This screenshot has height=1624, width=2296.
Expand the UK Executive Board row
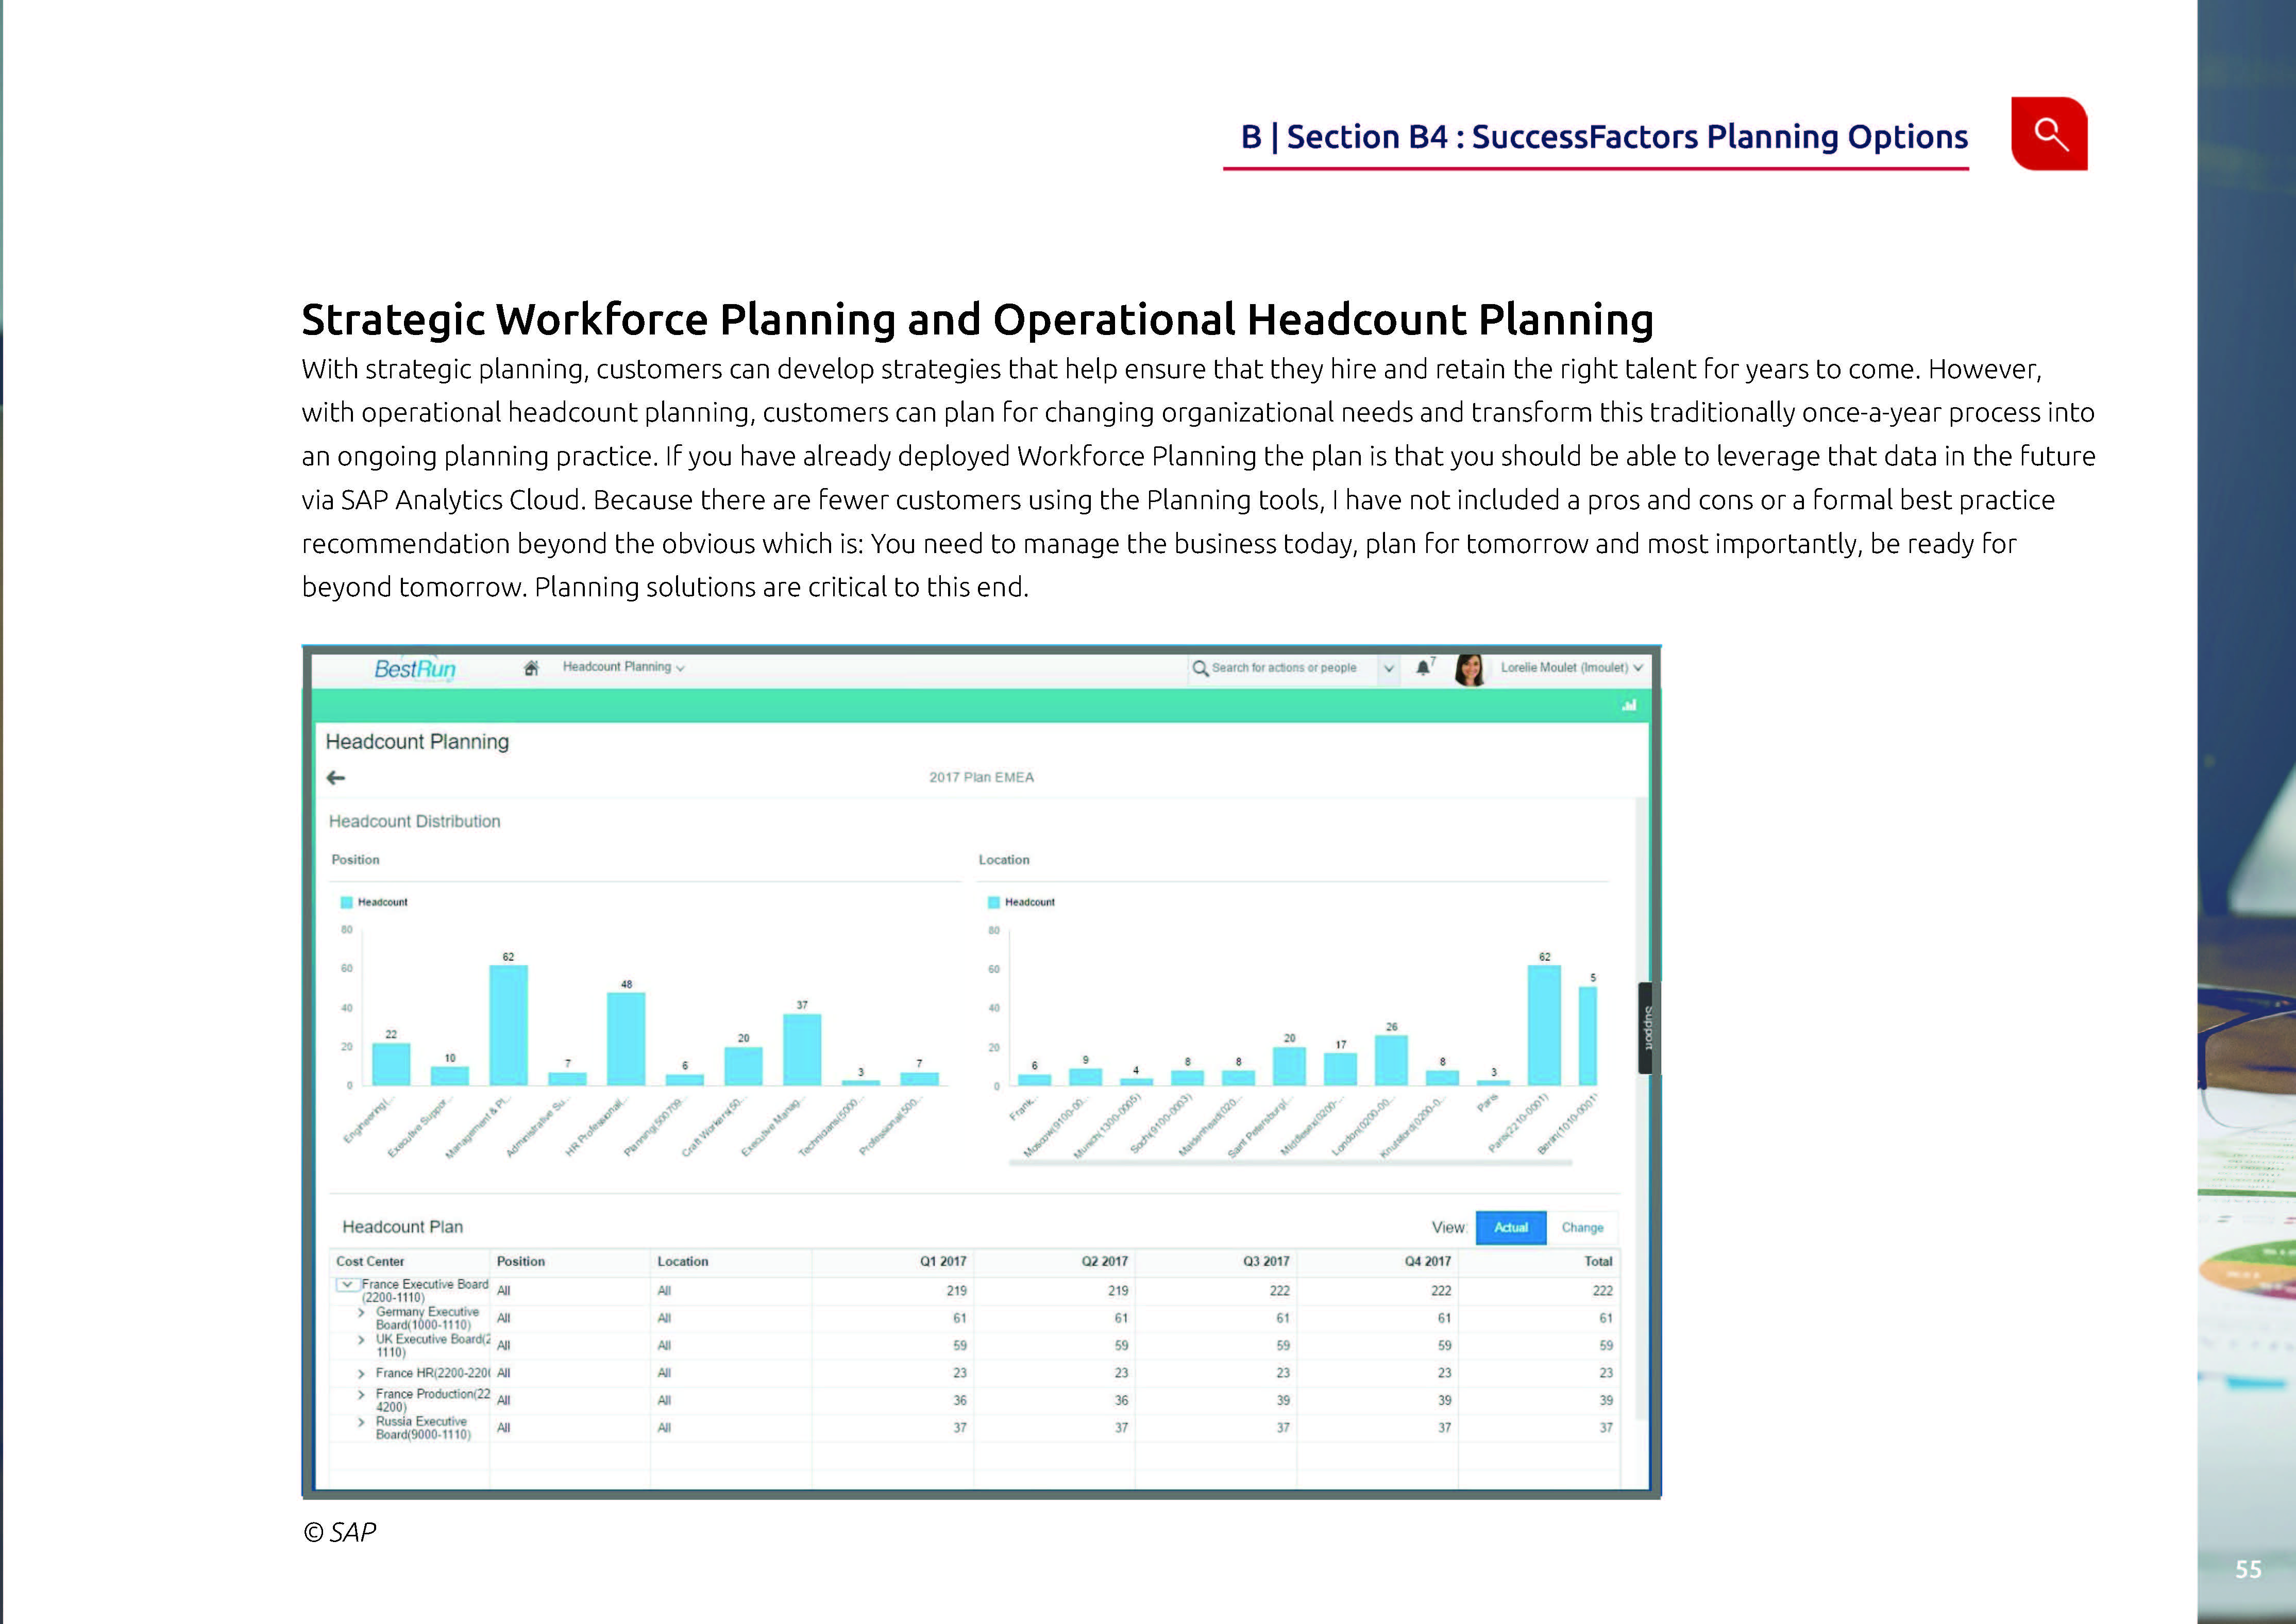coord(361,1340)
